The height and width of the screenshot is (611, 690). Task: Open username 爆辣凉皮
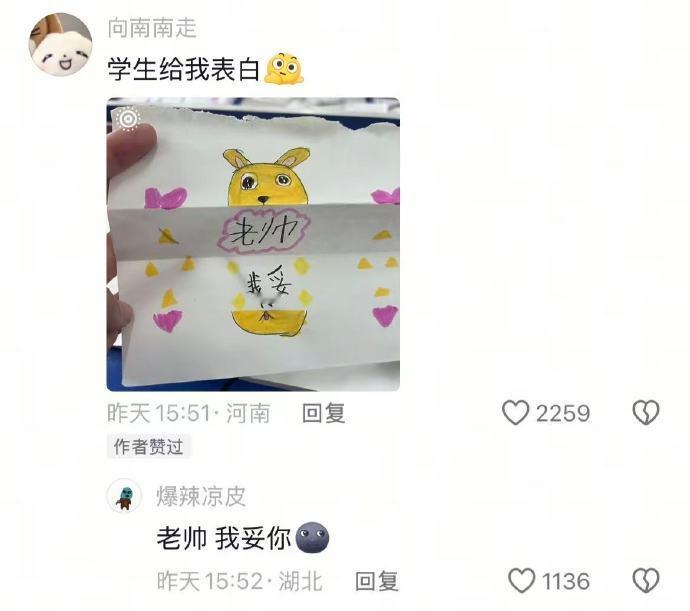[201, 496]
